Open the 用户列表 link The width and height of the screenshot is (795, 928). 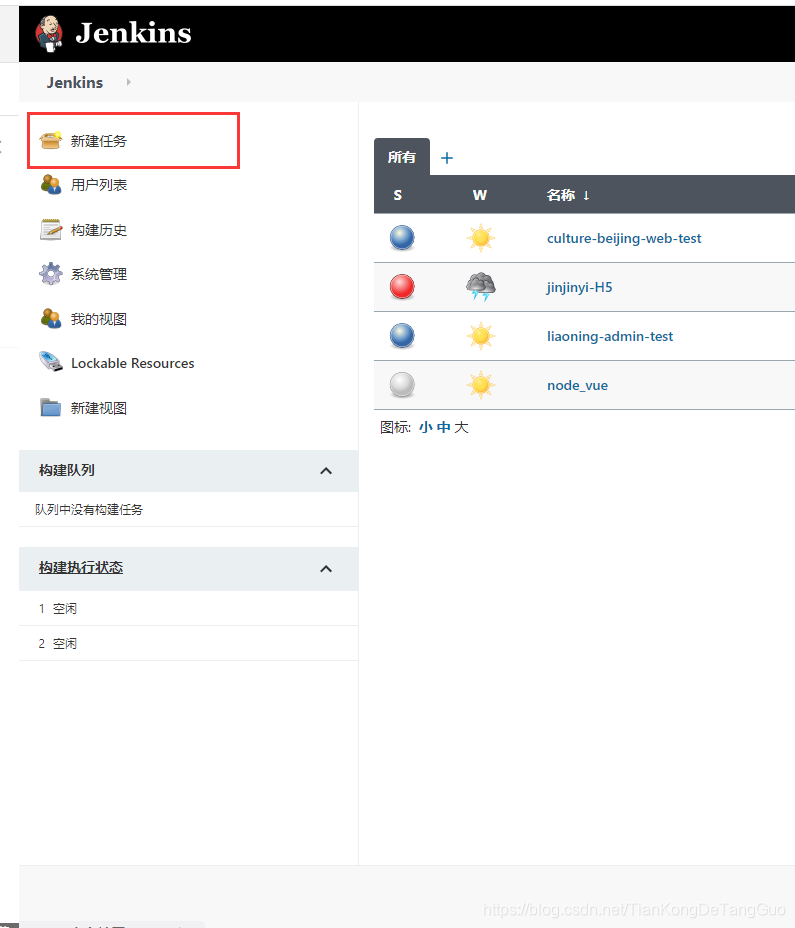99,185
